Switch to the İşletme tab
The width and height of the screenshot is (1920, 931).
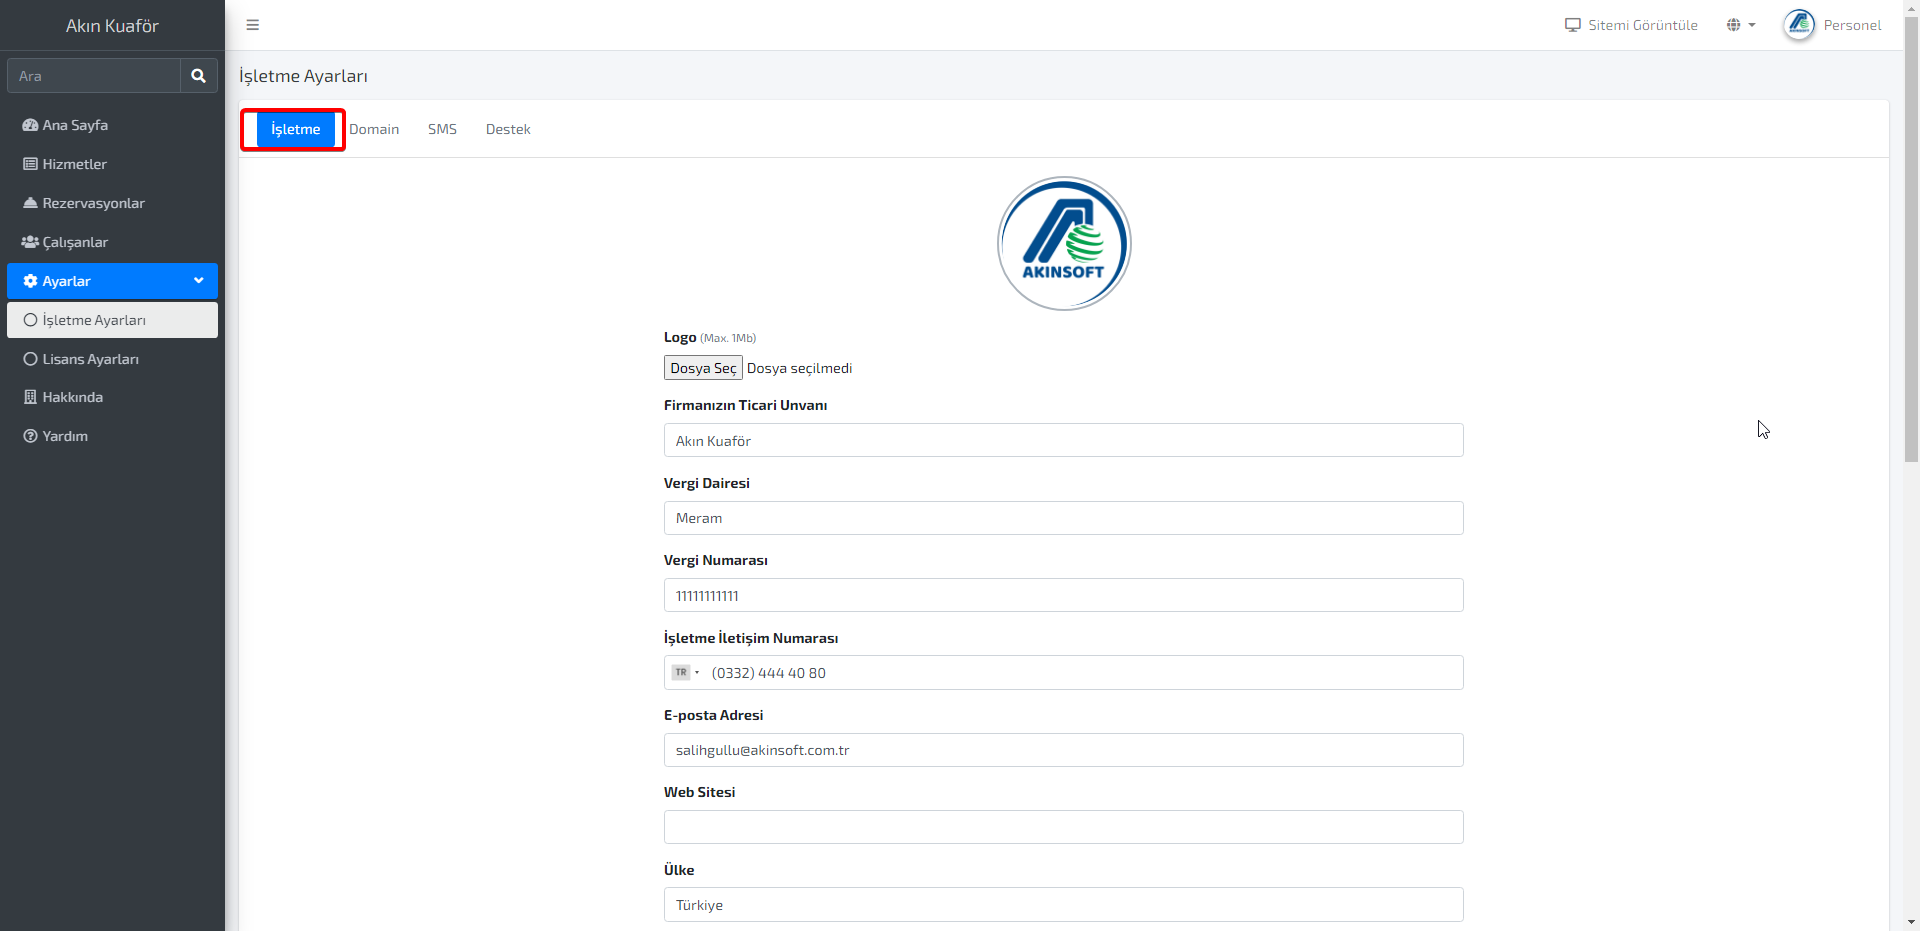tap(296, 129)
